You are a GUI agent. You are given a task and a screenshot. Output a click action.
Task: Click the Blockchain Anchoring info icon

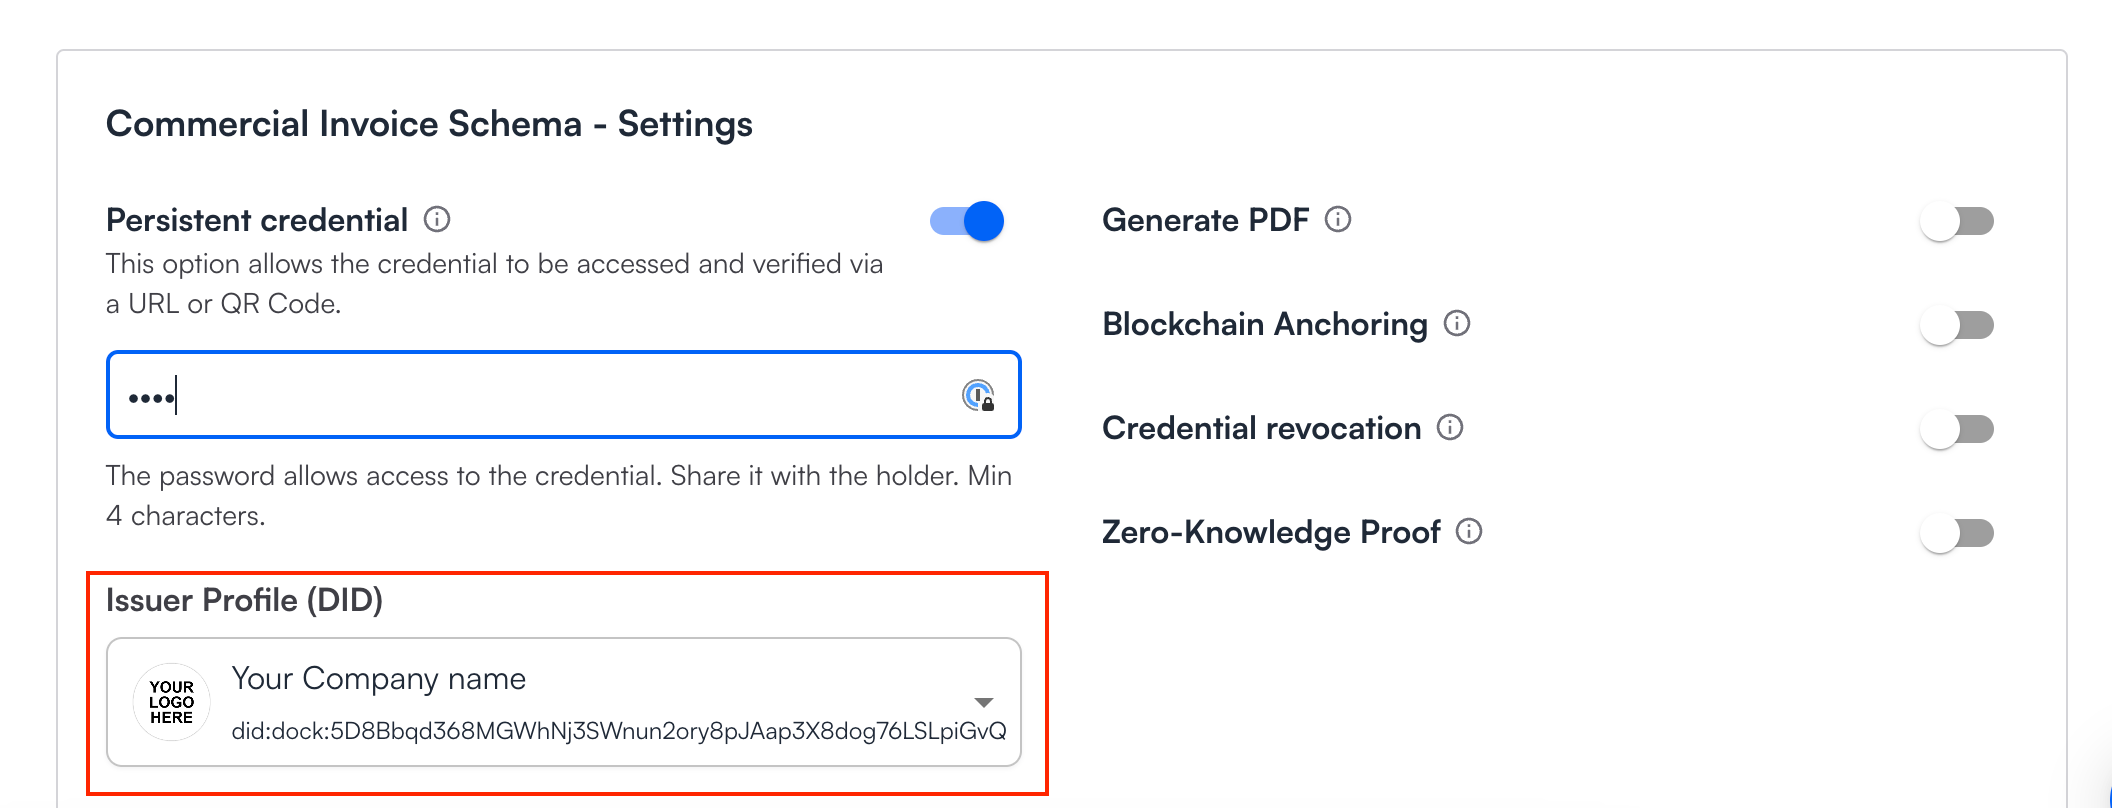click(x=1457, y=323)
